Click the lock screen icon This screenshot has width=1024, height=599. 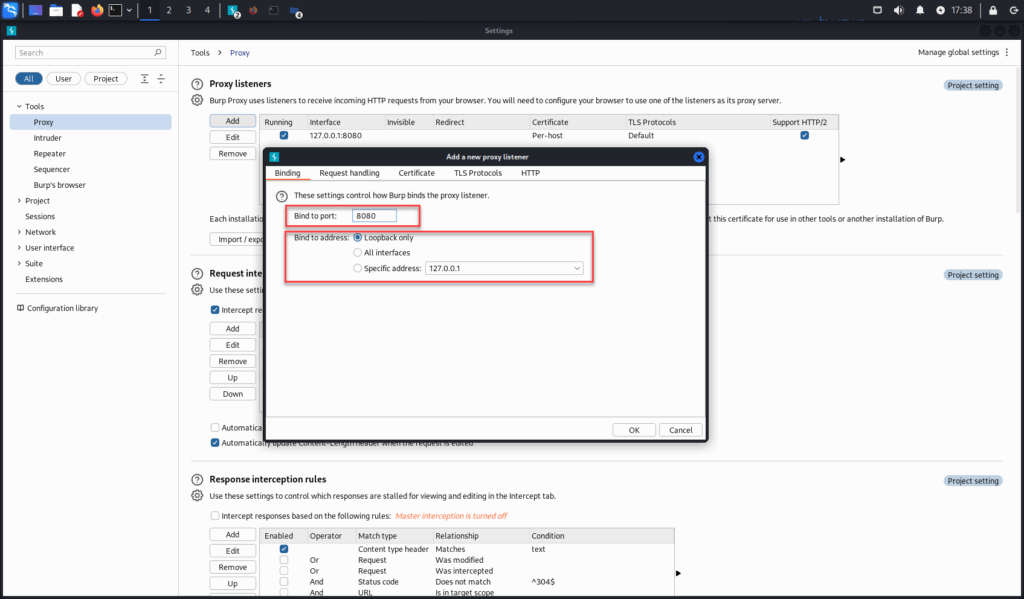993,10
